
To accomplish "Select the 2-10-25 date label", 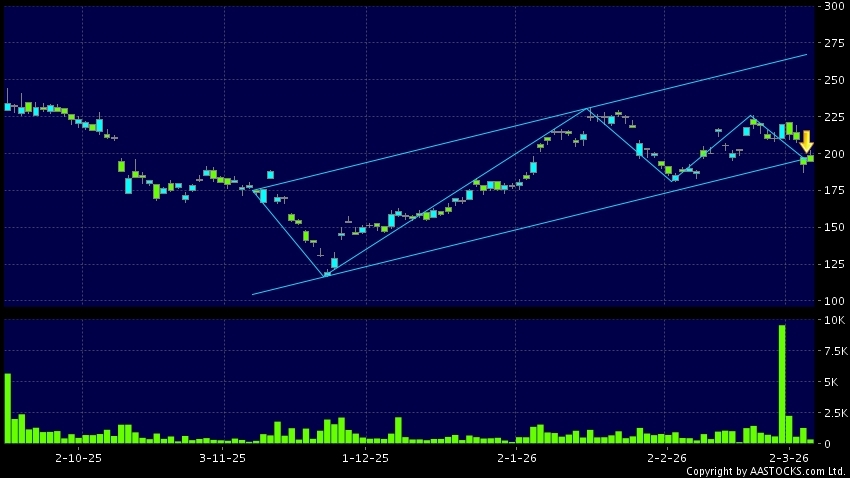I will point(79,458).
